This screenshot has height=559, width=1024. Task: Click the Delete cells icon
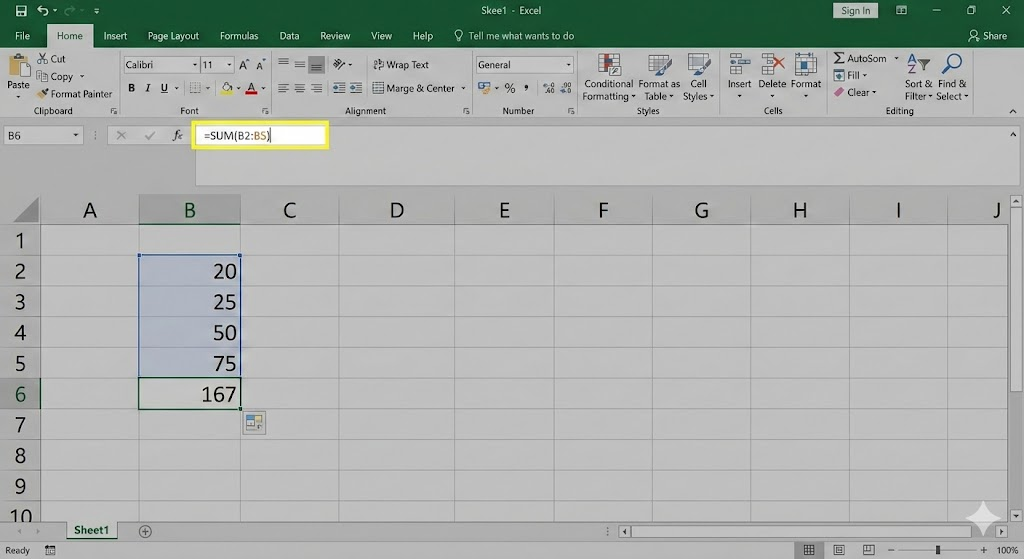pos(772,72)
